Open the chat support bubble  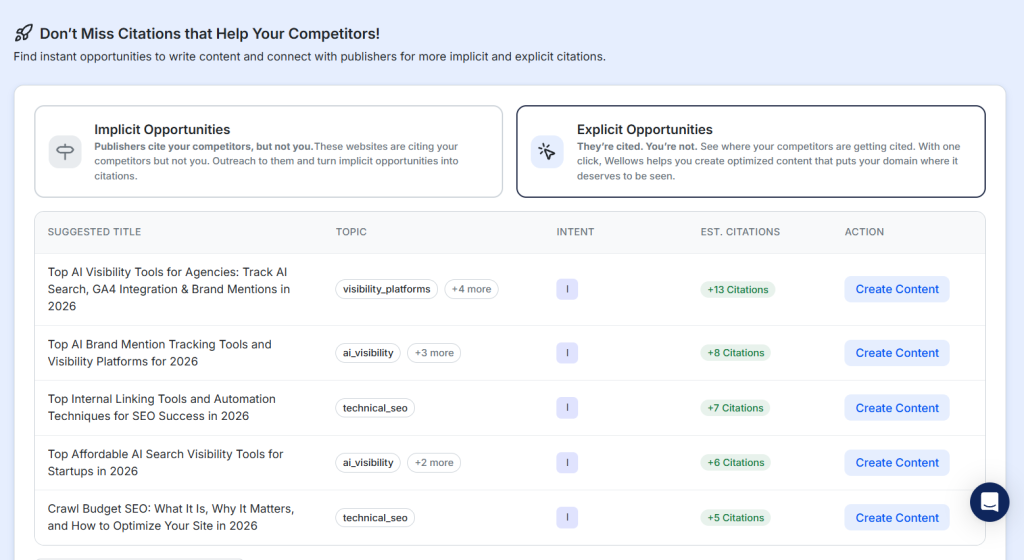(989, 502)
